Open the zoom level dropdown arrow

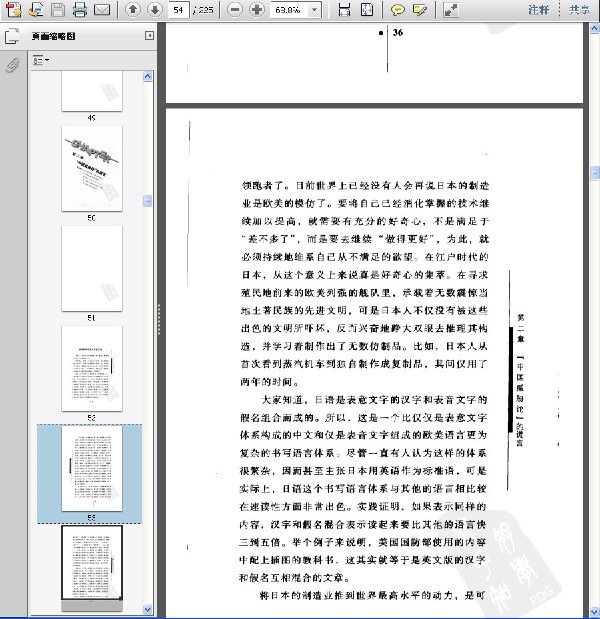(315, 10)
